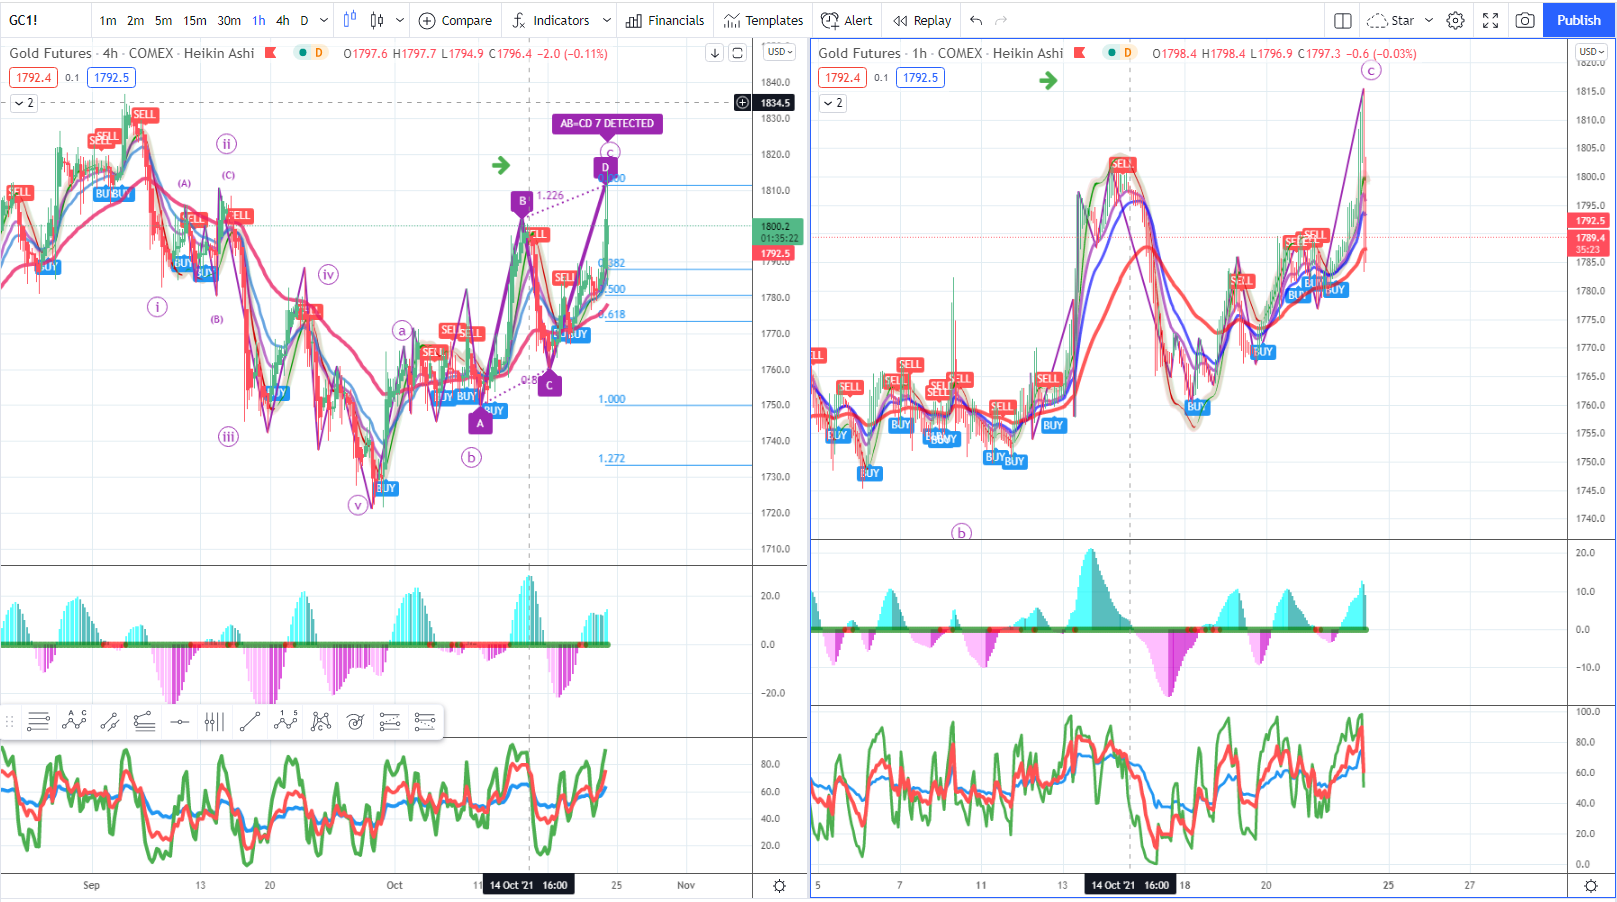Viewport: 1617px width, 902px height.
Task: Grab the favorites toolbar drag handle
Action: 10,721
